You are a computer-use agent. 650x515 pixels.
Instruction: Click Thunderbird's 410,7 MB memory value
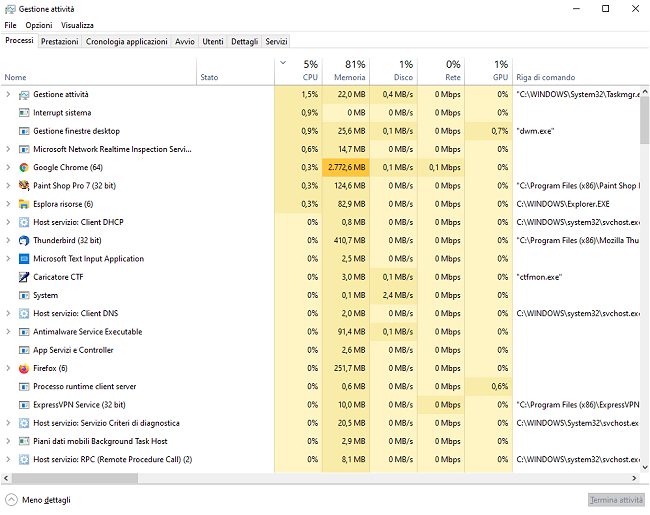[x=350, y=240]
